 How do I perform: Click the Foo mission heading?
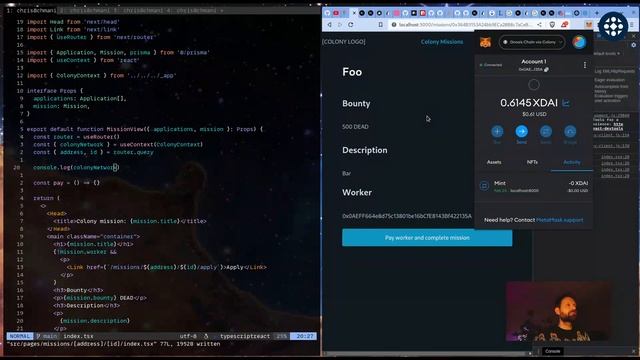(352, 72)
